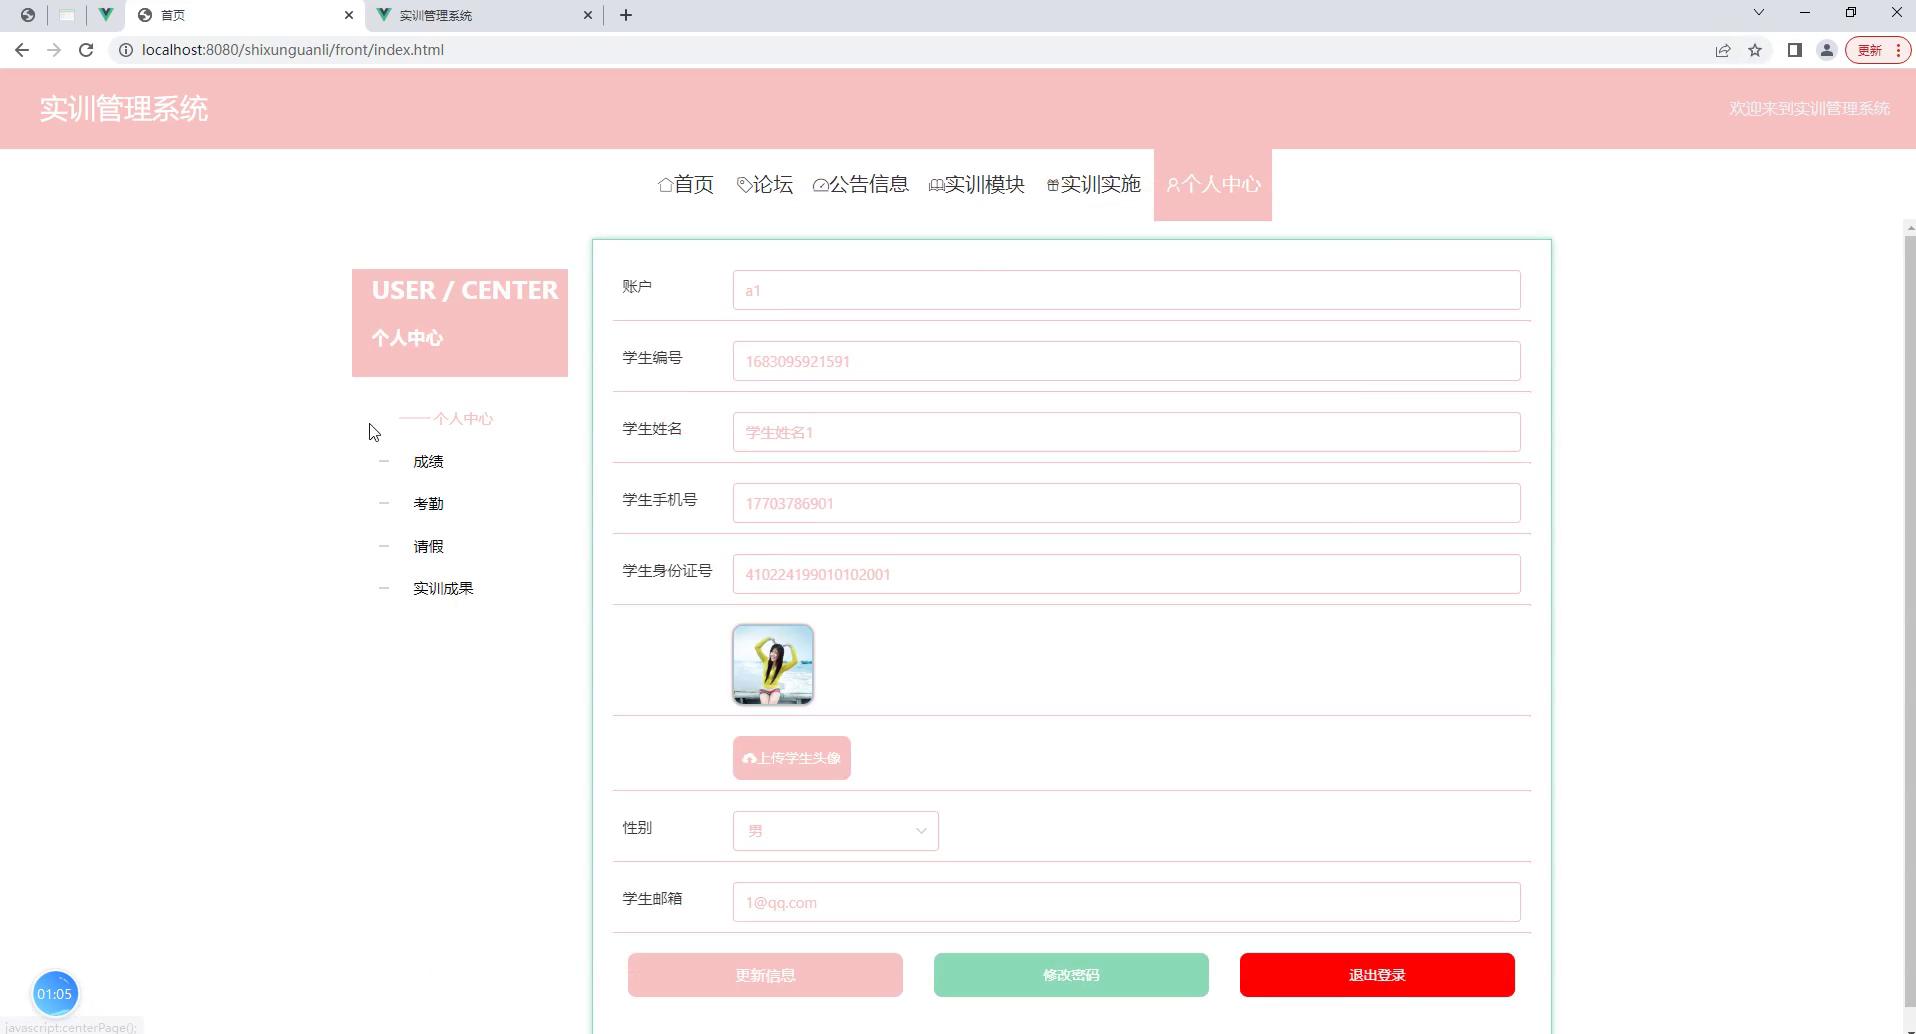Open the Chrome profile avatar icon
Screen dimensions: 1916x1034
tap(1826, 50)
